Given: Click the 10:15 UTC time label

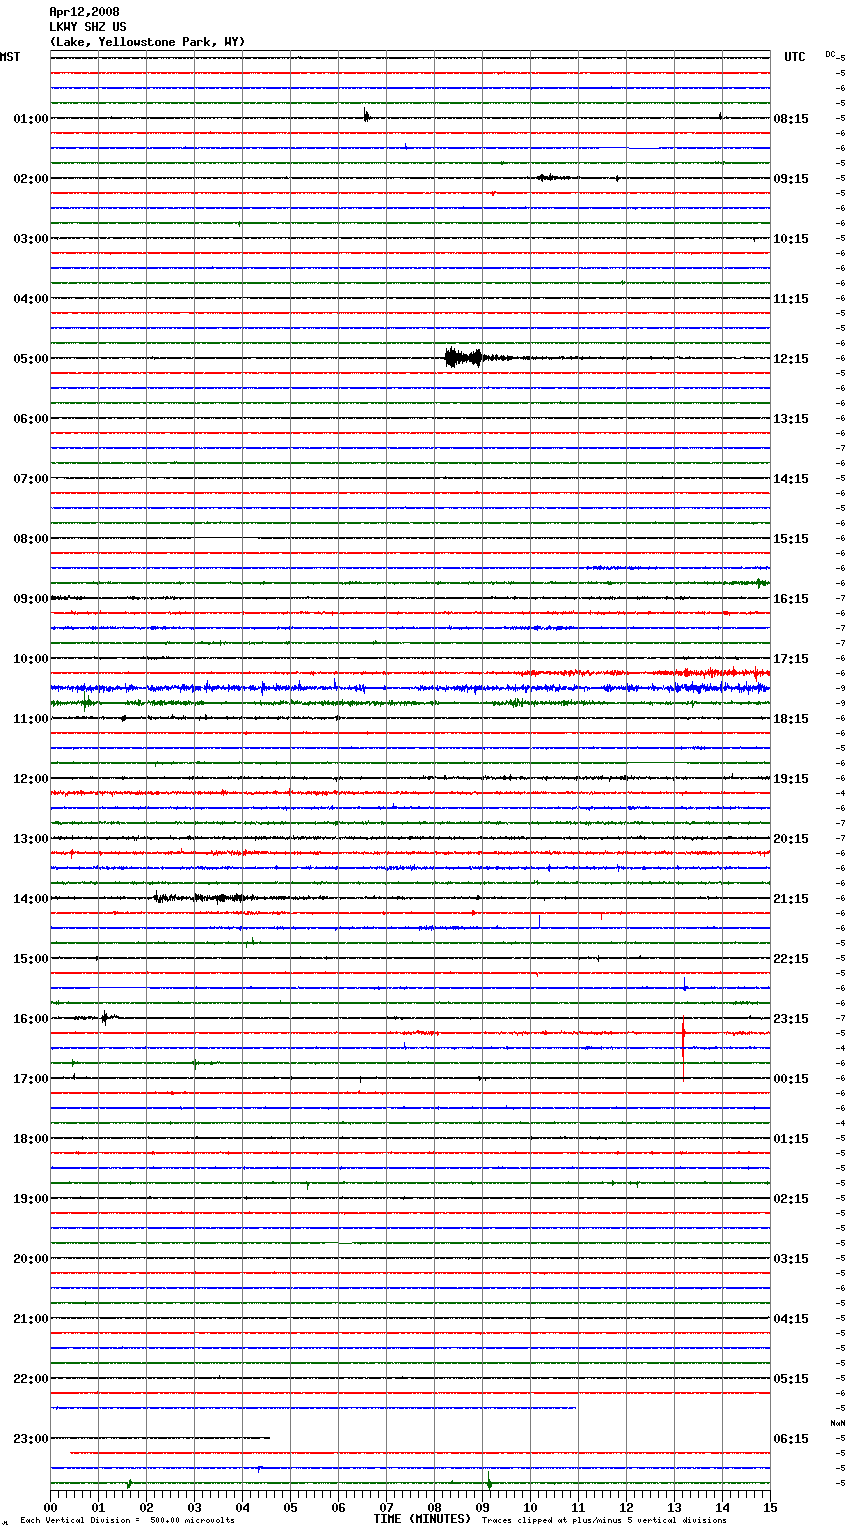Looking at the screenshot, I should point(791,239).
